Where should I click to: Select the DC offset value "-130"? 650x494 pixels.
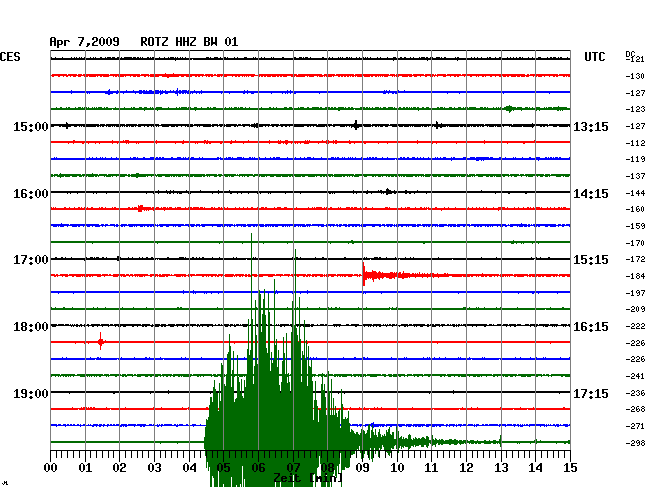click(635, 76)
